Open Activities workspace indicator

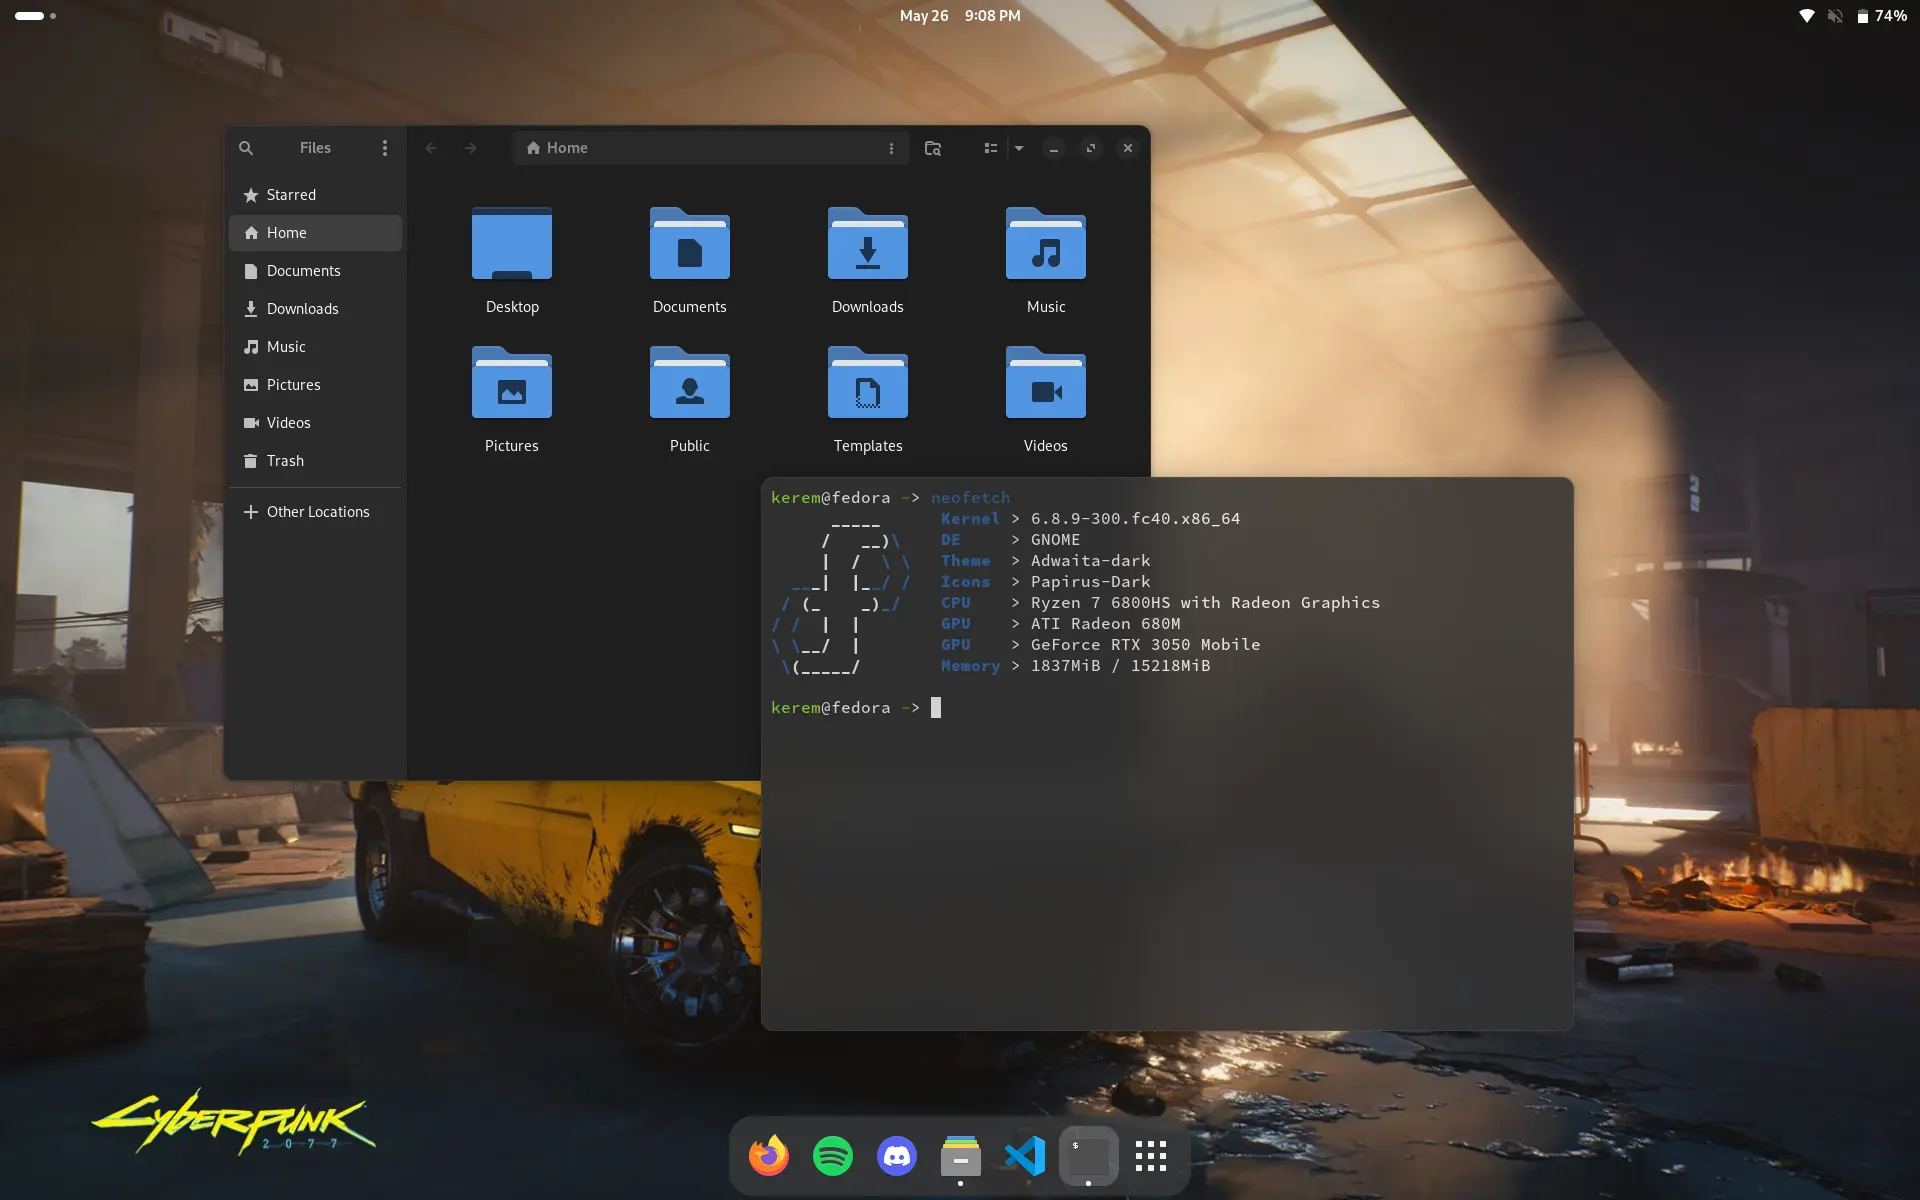[35, 16]
